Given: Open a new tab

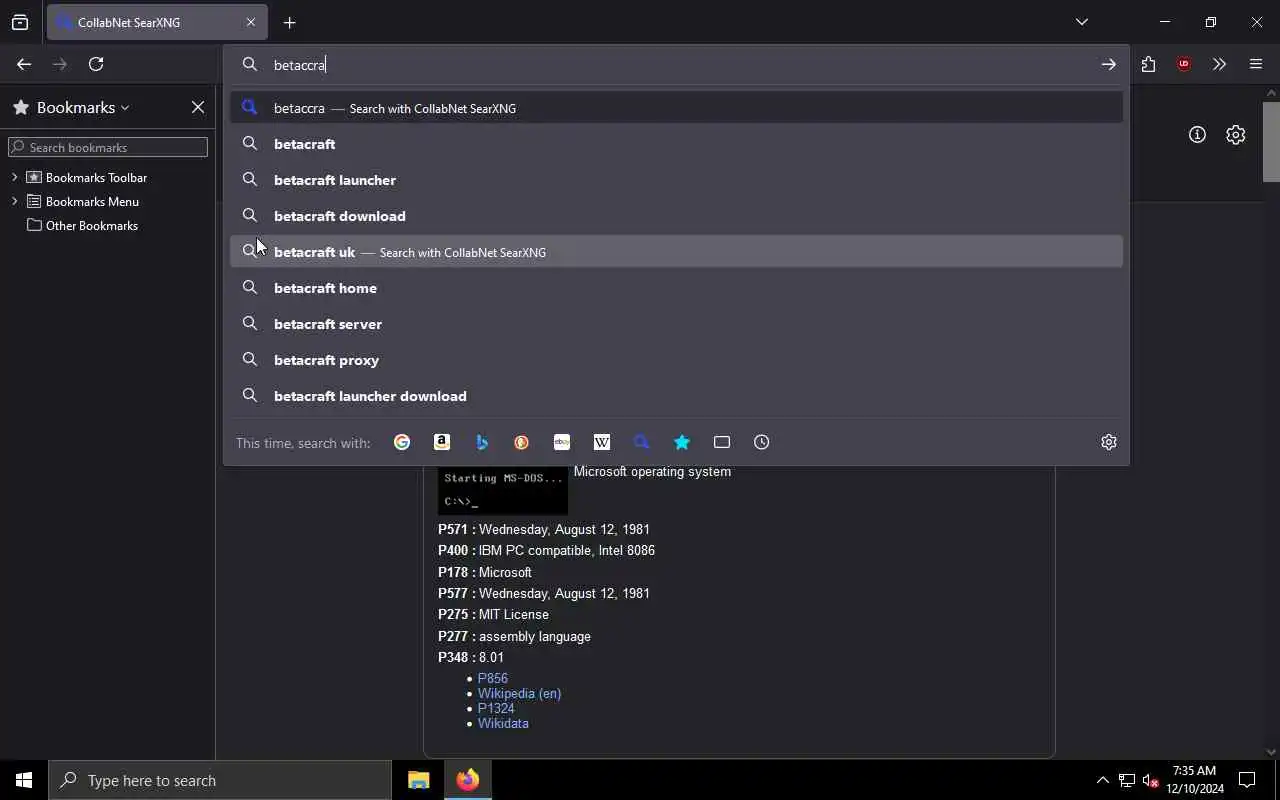Looking at the screenshot, I should tap(289, 22).
